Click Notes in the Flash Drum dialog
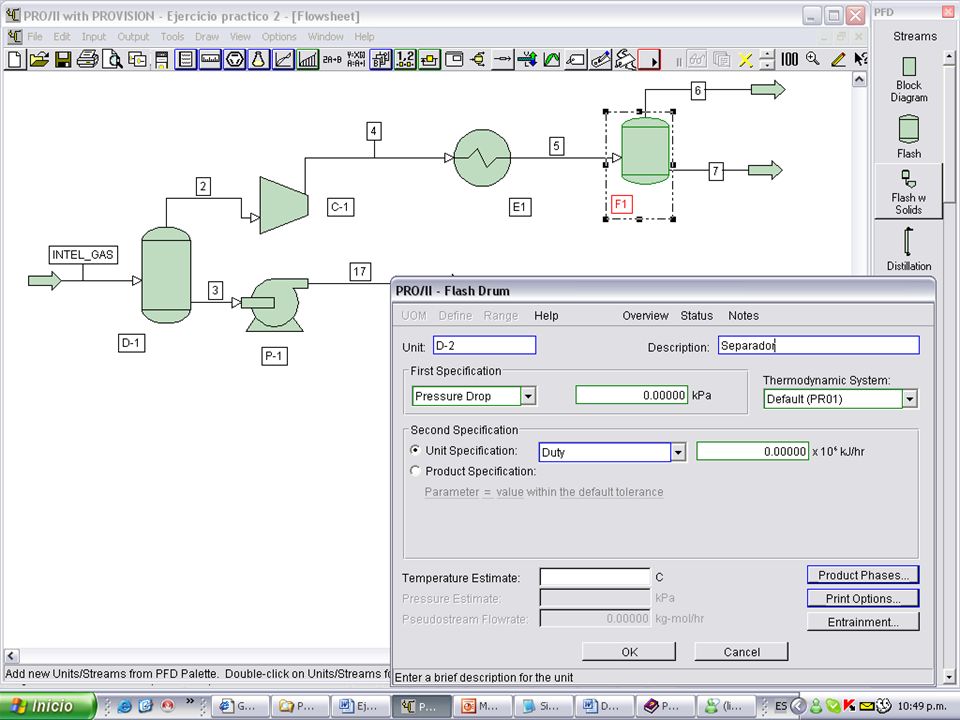This screenshot has height=720, width=960. click(x=743, y=316)
